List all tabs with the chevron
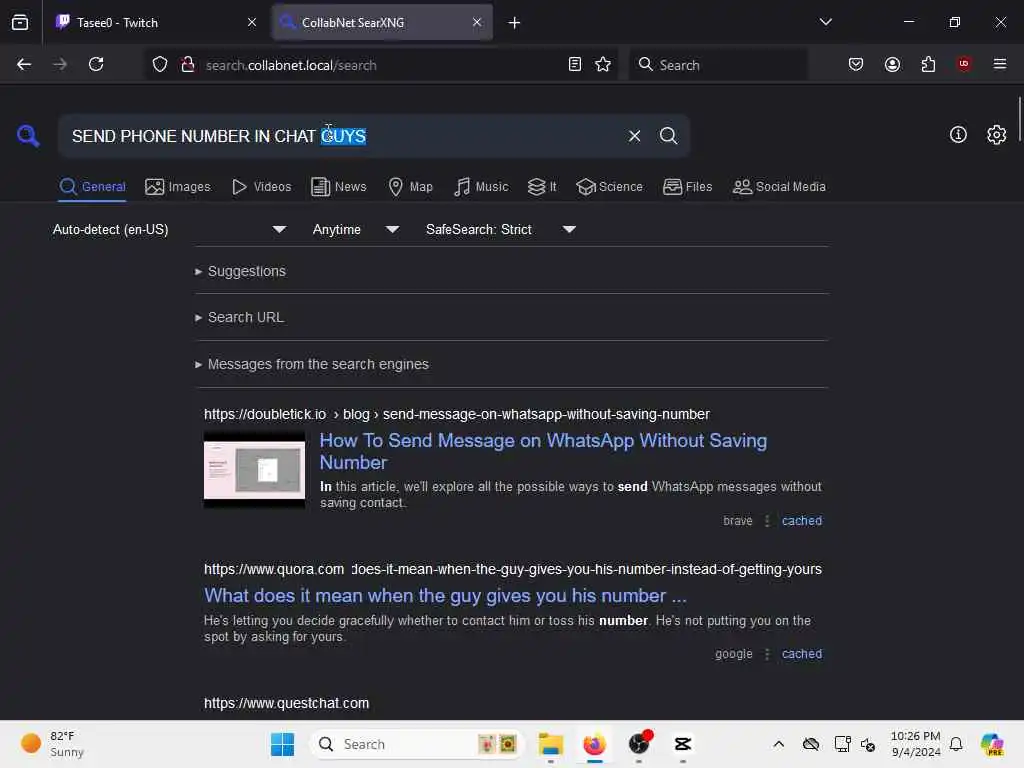This screenshot has width=1024, height=768. [x=825, y=22]
